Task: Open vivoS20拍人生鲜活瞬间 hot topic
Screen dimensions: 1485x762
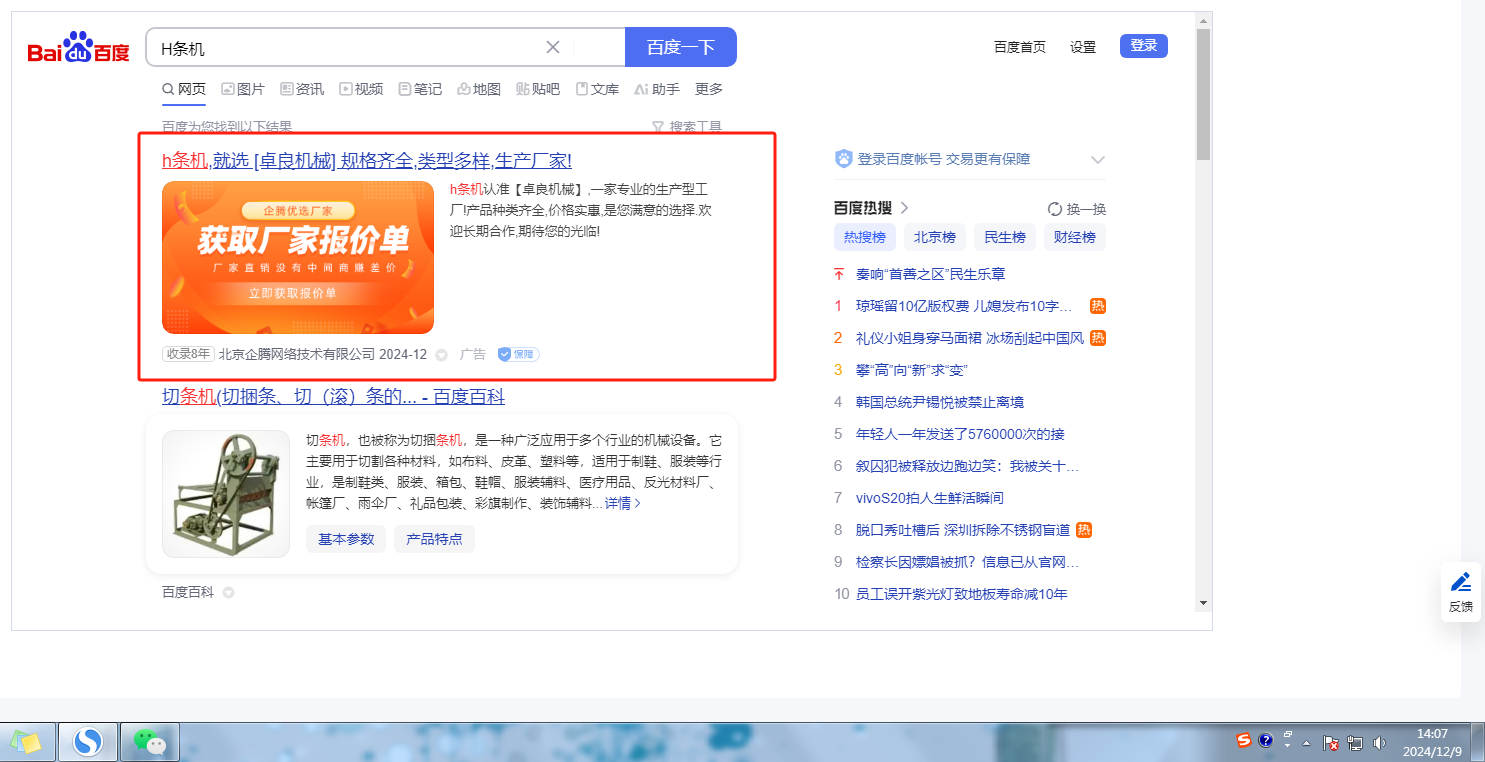Action: [x=930, y=498]
